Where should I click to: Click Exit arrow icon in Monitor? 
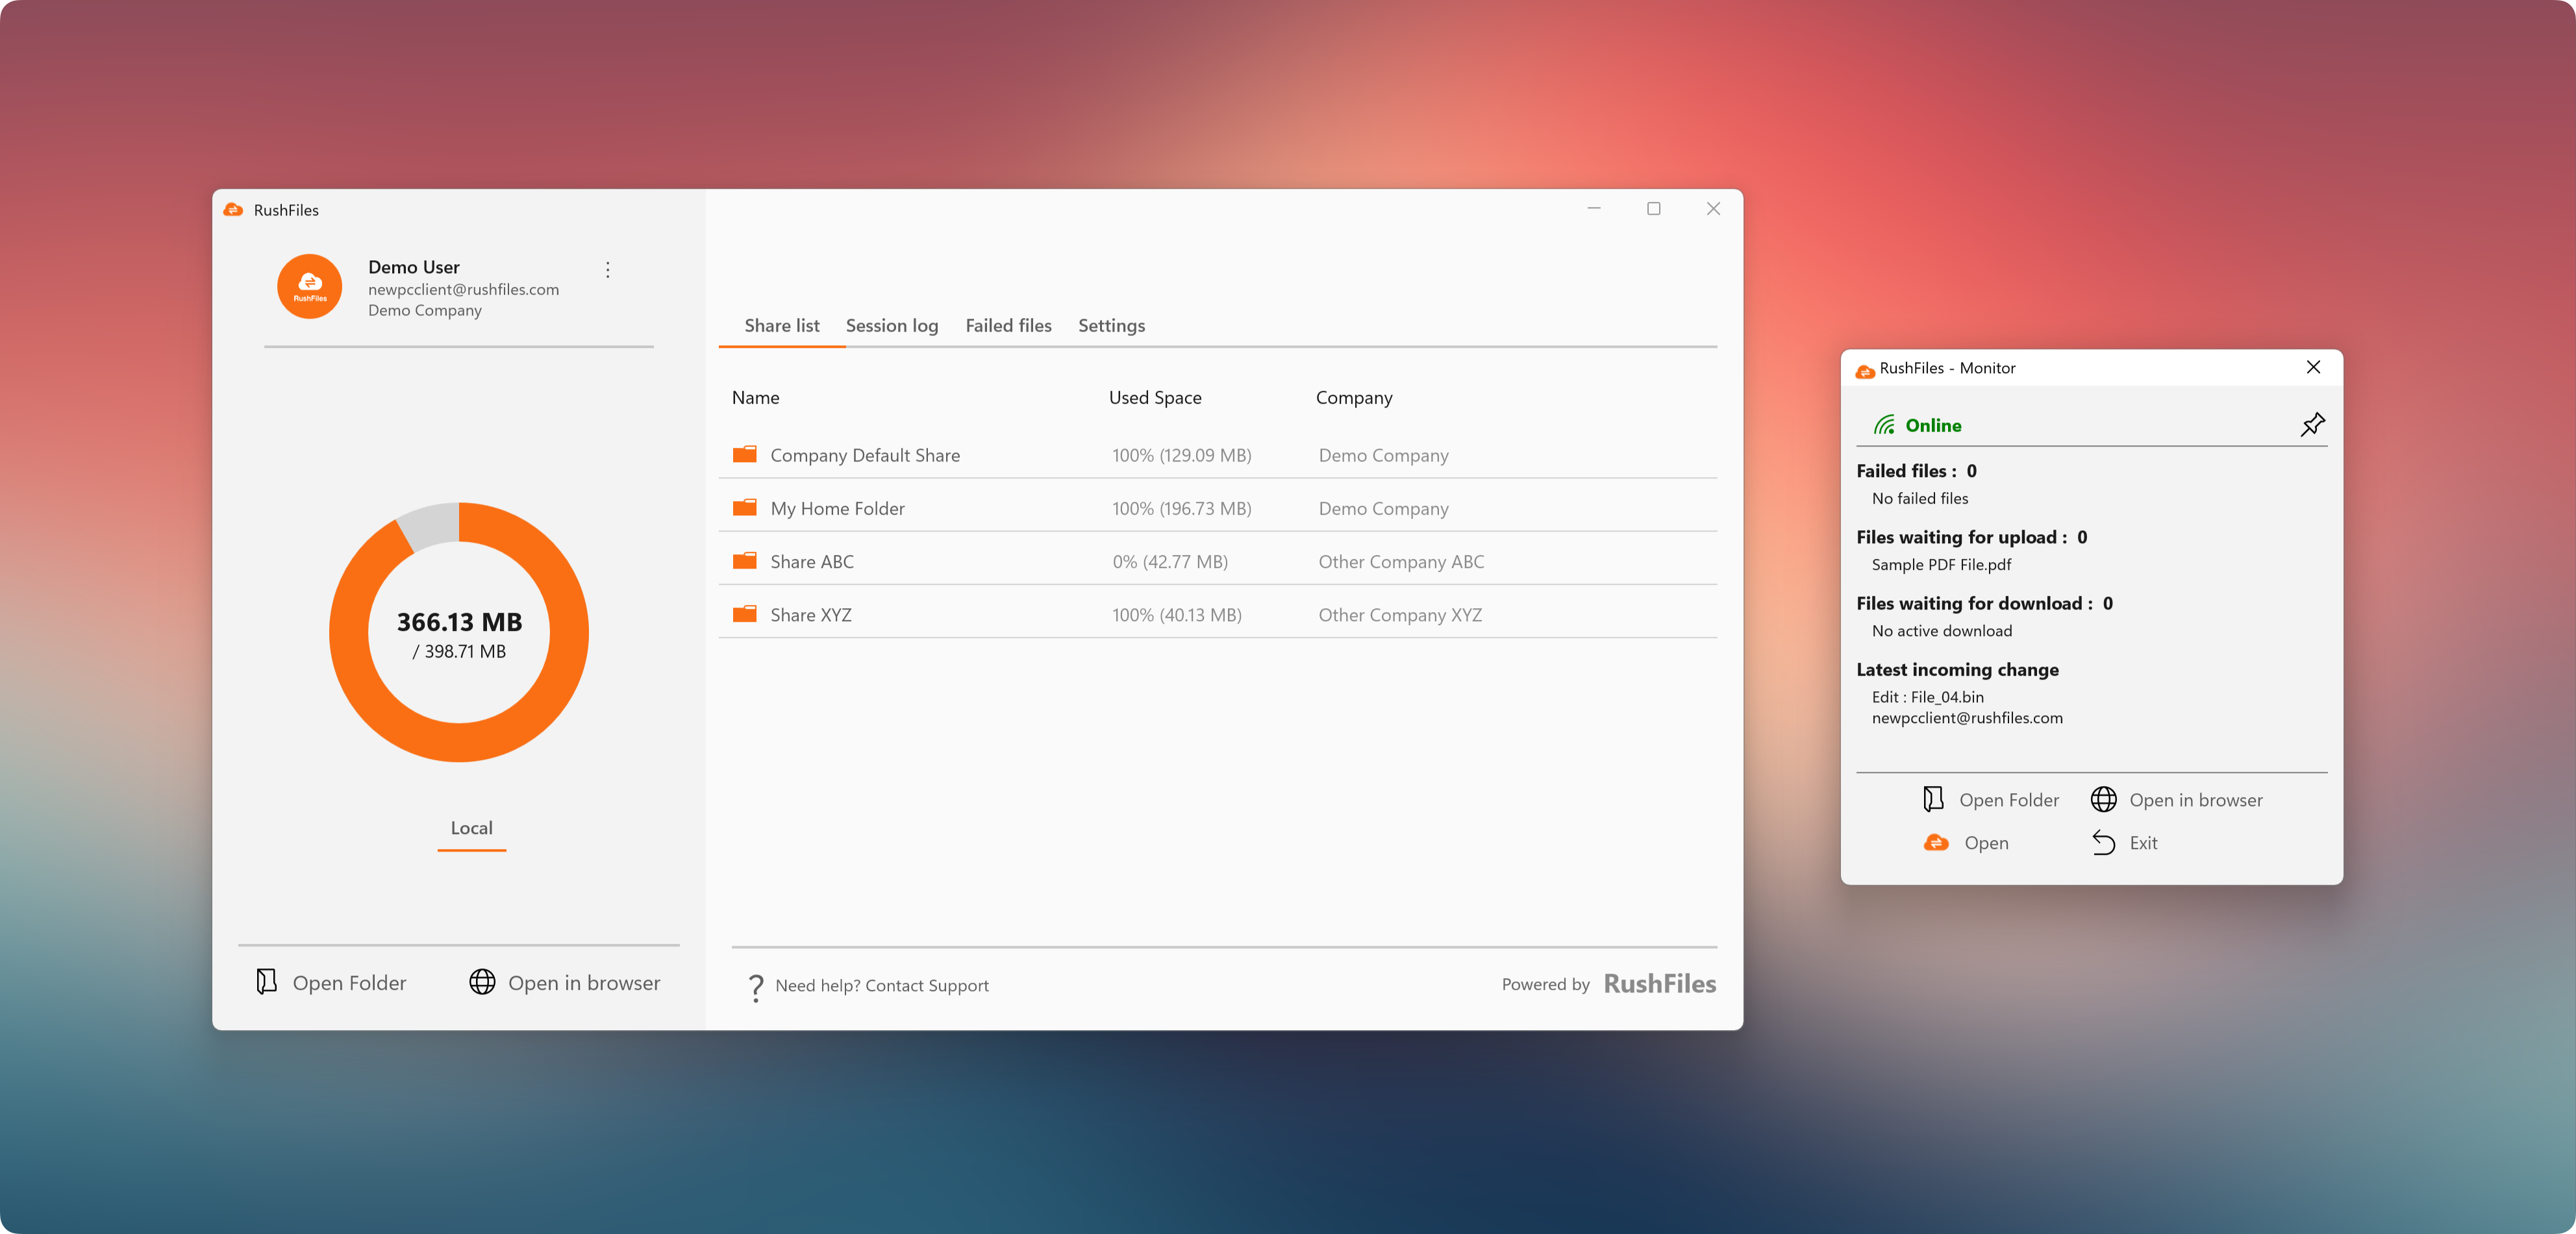click(x=2103, y=843)
